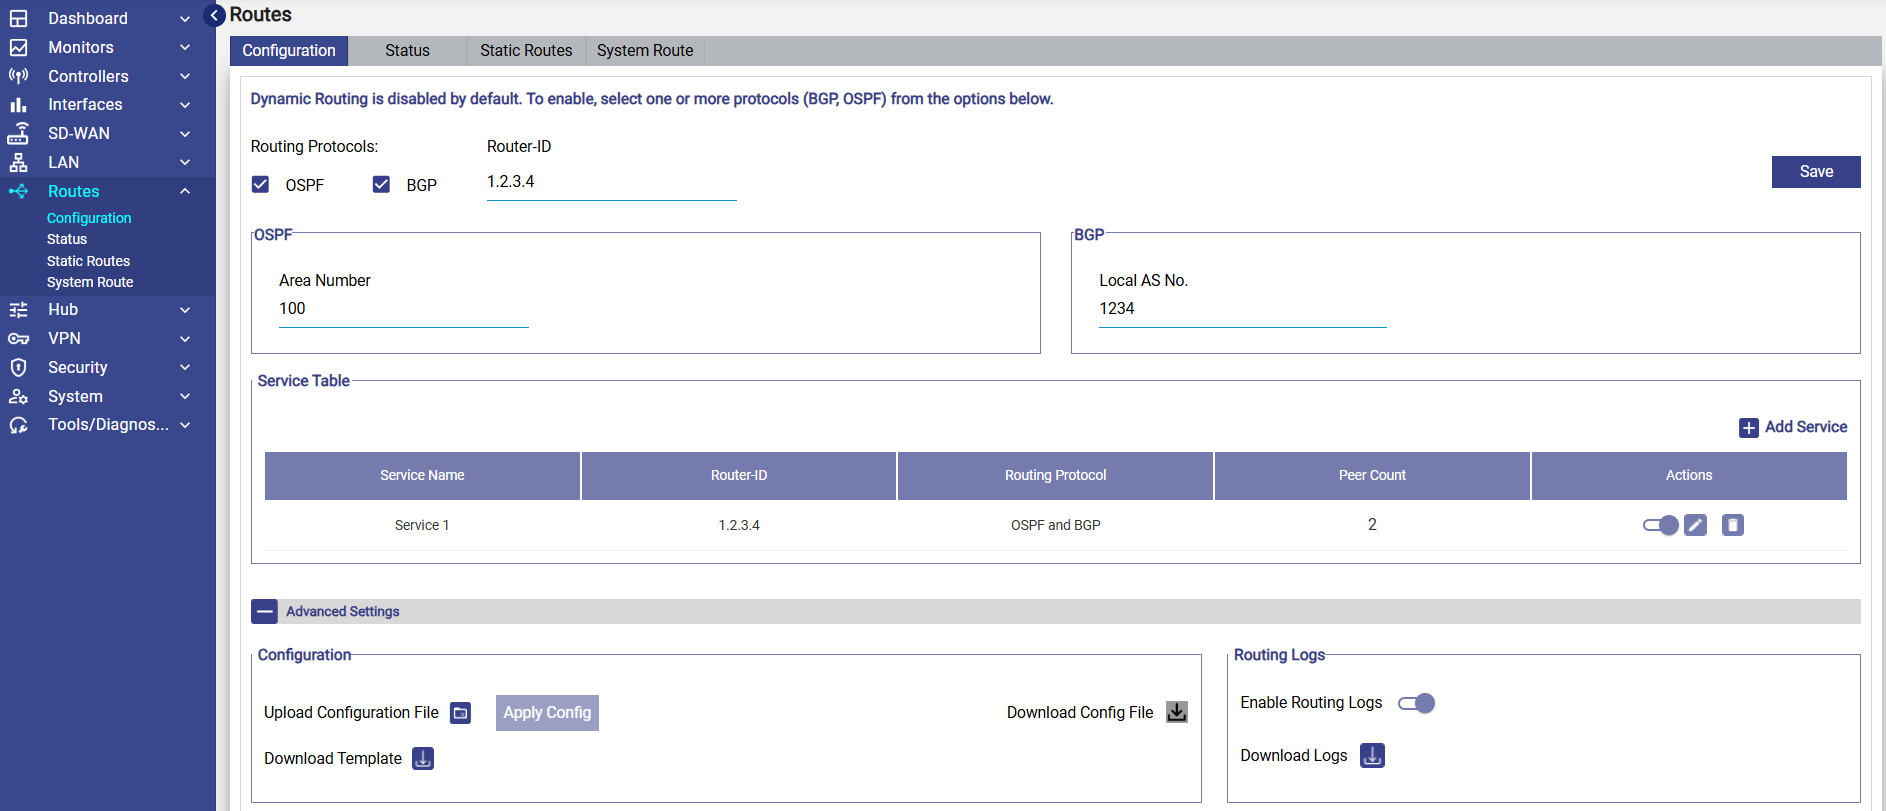Viewport: 1886px width, 811px height.
Task: Click the Upload Configuration File folder icon
Action: (460, 713)
